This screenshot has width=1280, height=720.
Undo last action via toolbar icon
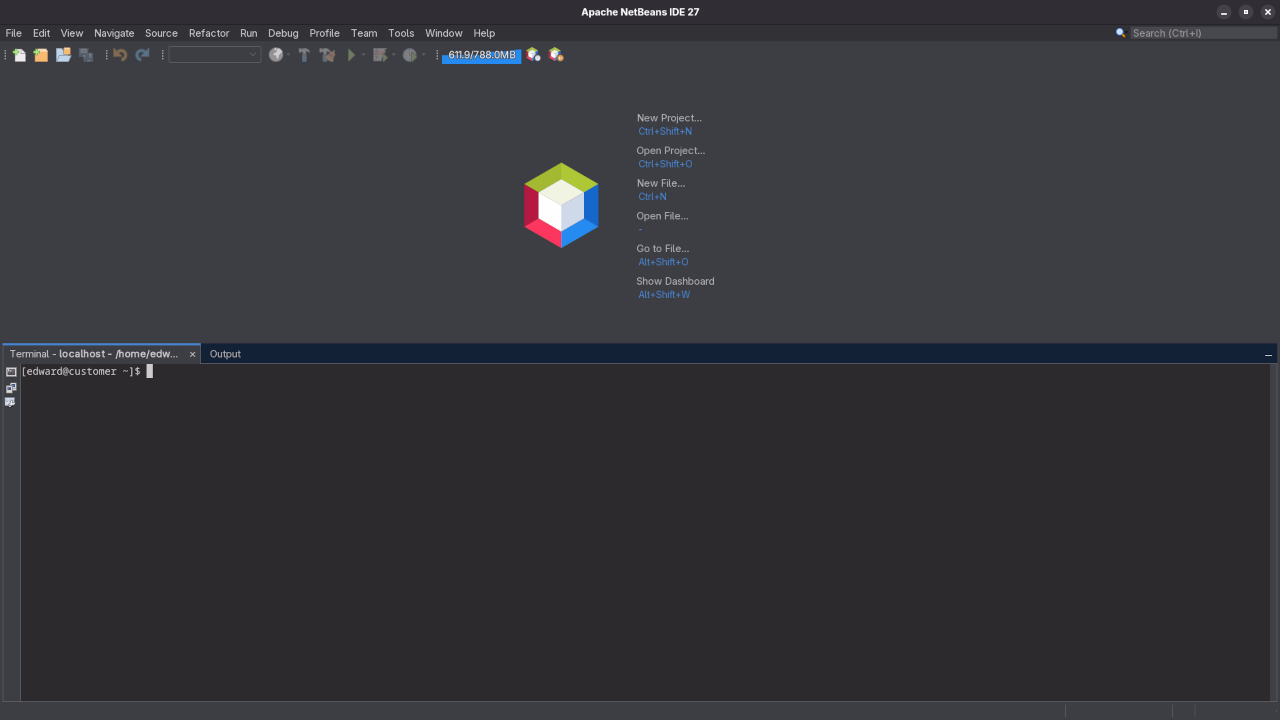coord(120,55)
